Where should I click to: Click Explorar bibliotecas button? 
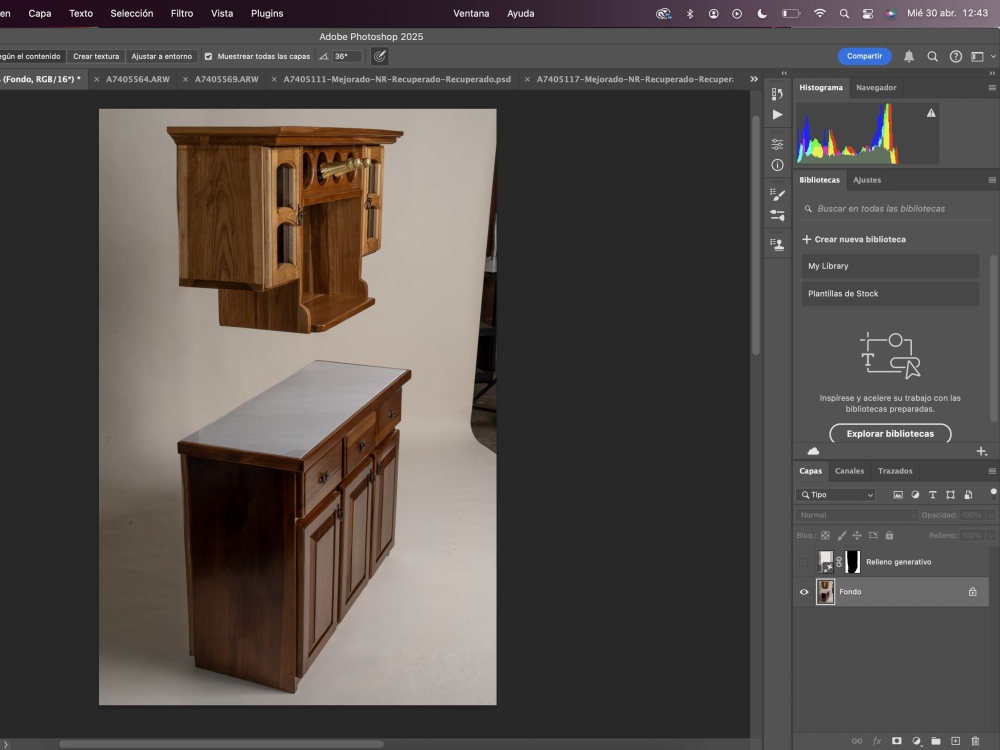point(890,434)
